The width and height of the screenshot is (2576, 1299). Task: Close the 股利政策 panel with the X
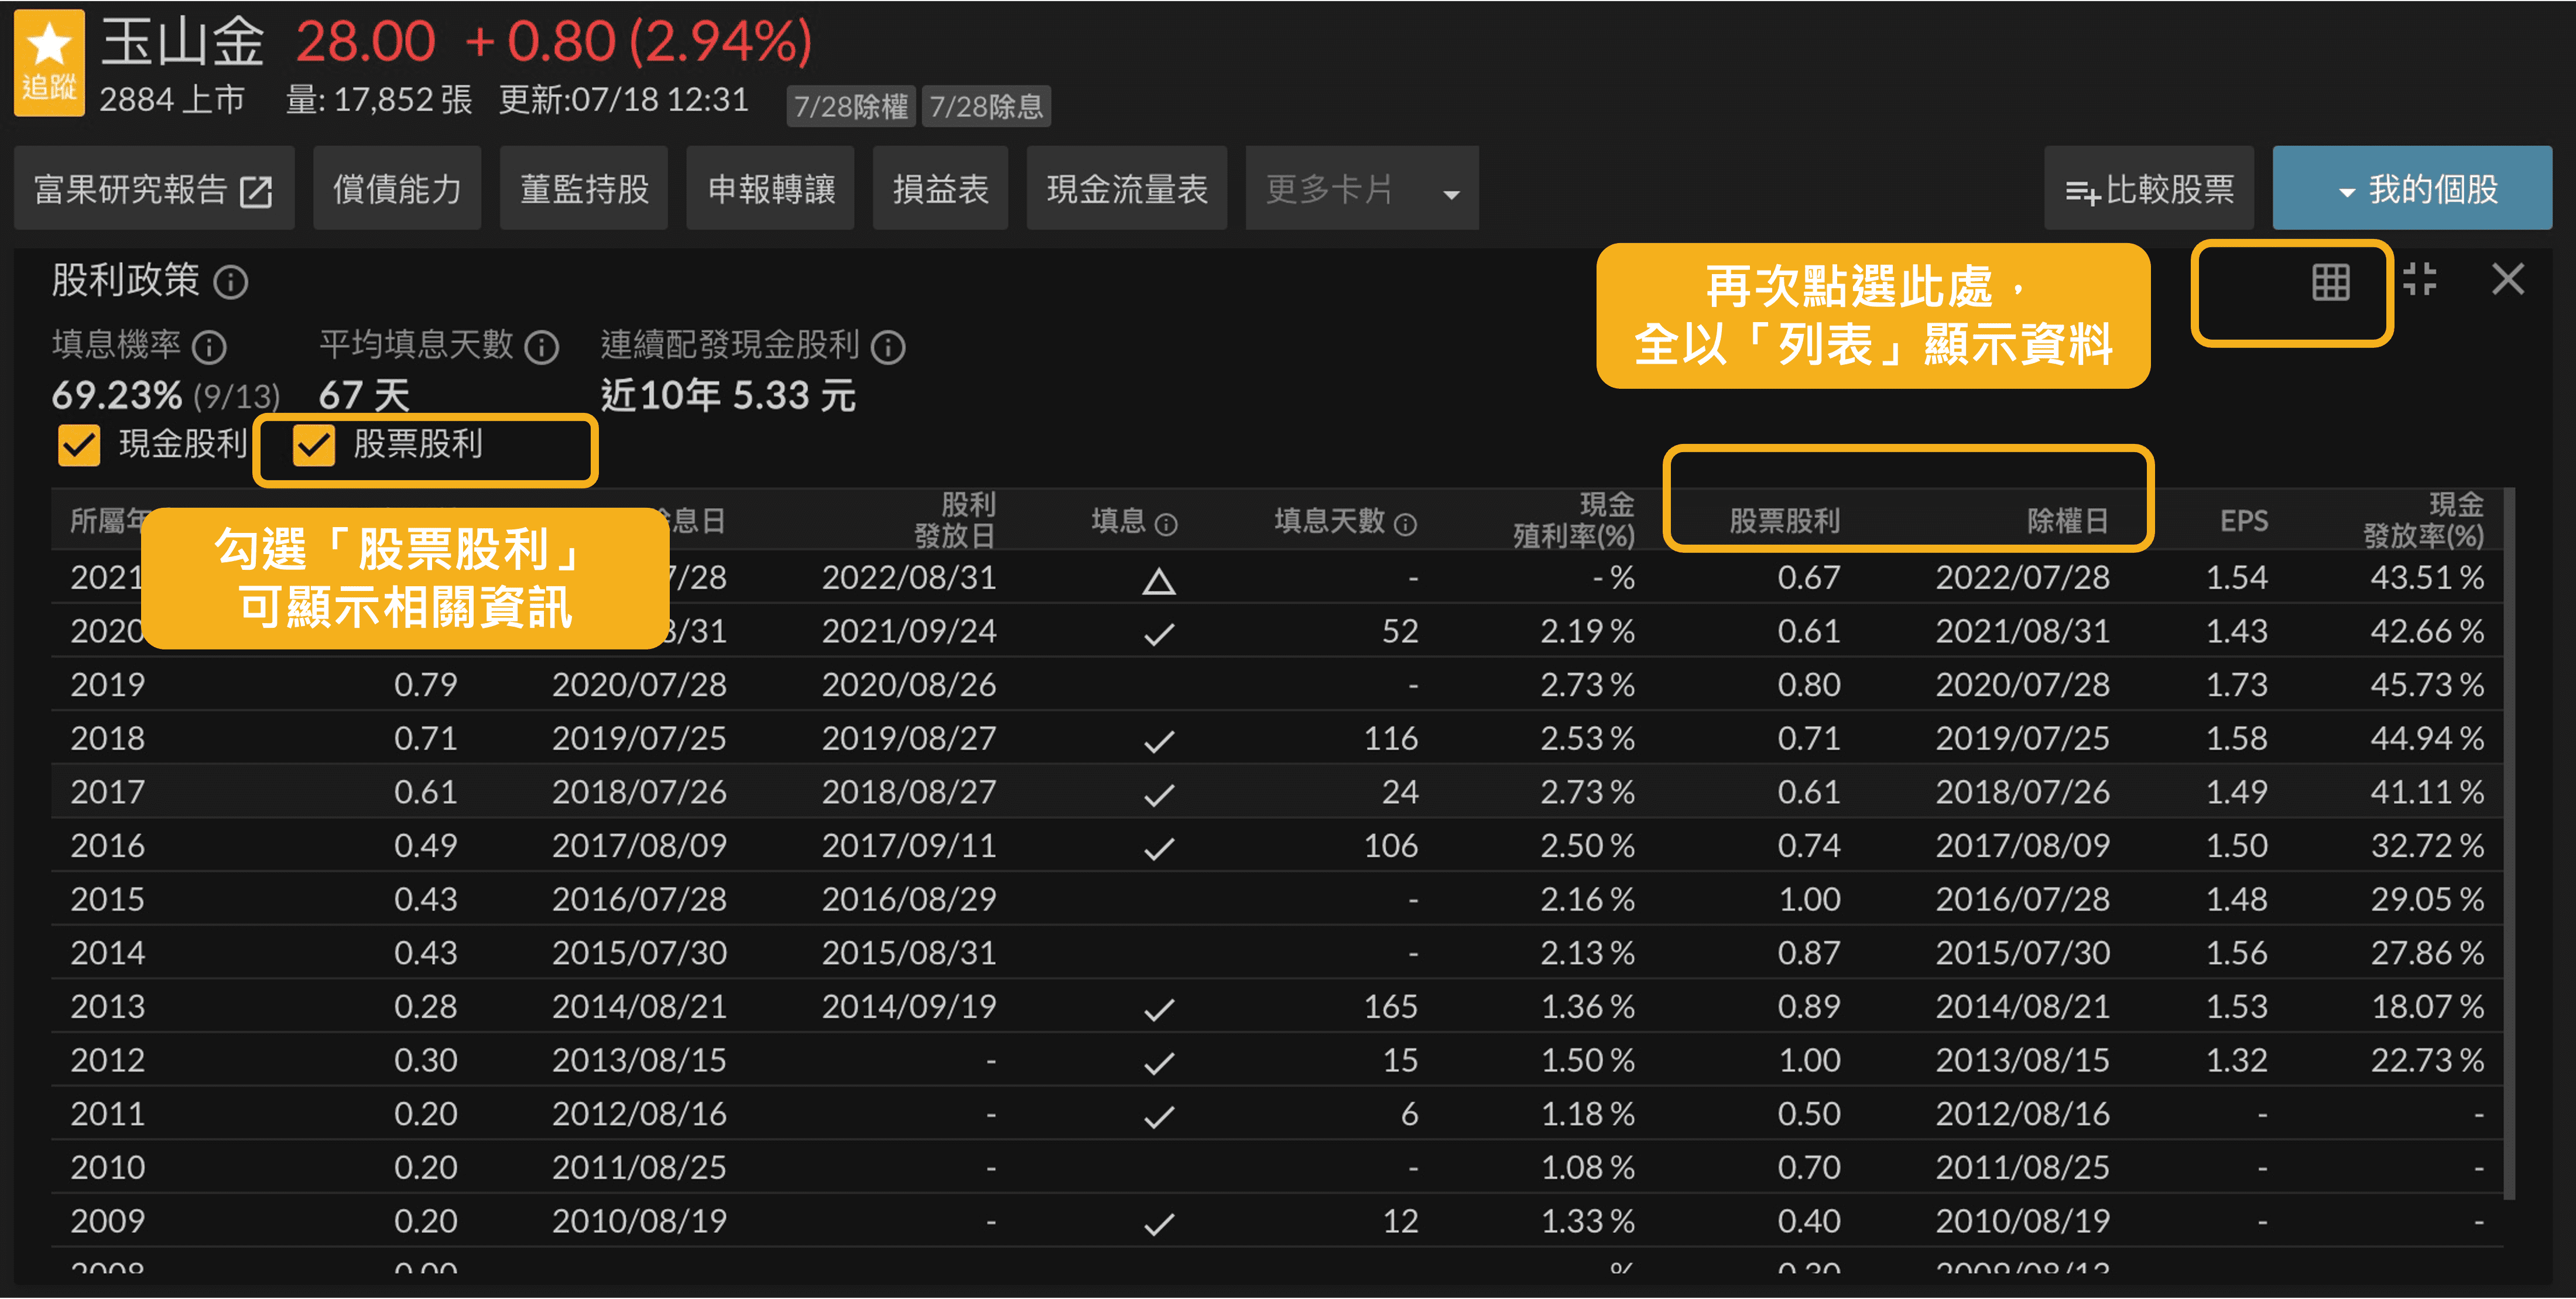pyautogui.click(x=2507, y=280)
